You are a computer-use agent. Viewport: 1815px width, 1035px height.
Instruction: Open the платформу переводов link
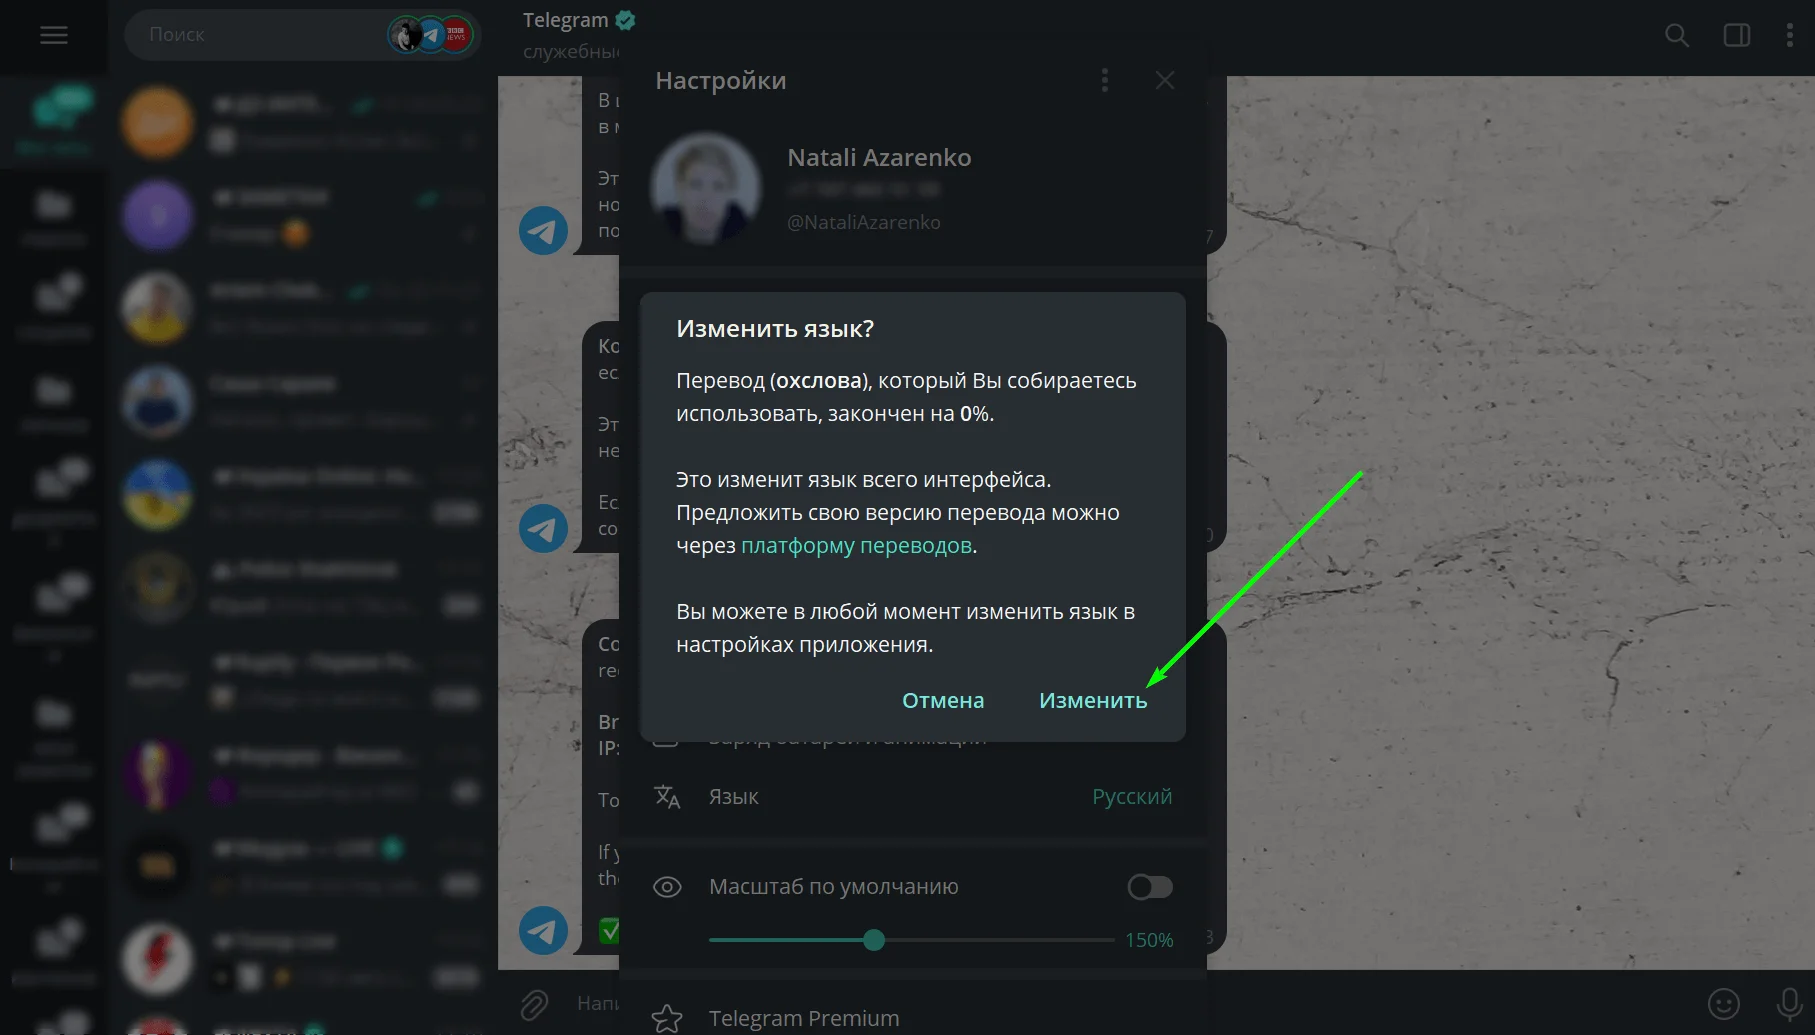[x=856, y=546]
